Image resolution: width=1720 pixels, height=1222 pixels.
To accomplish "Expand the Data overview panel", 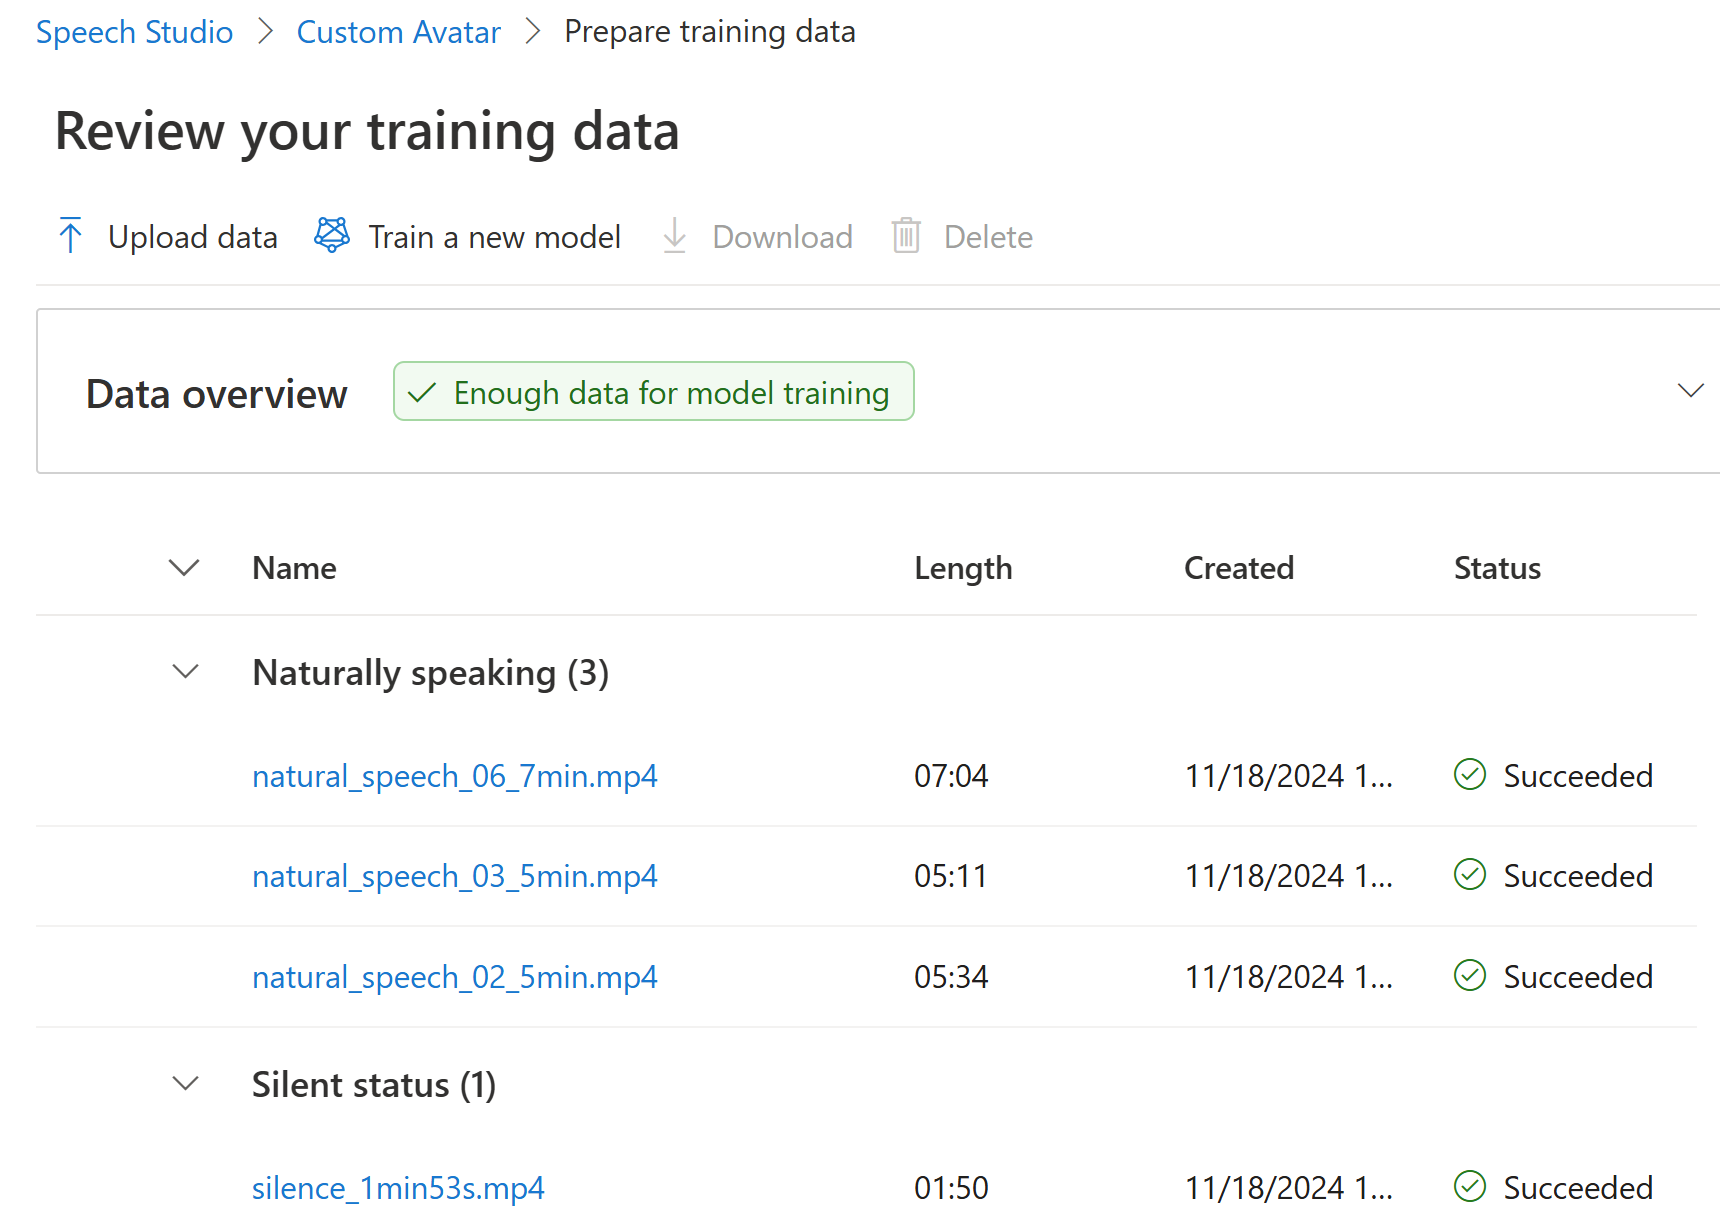I will tap(1690, 391).
